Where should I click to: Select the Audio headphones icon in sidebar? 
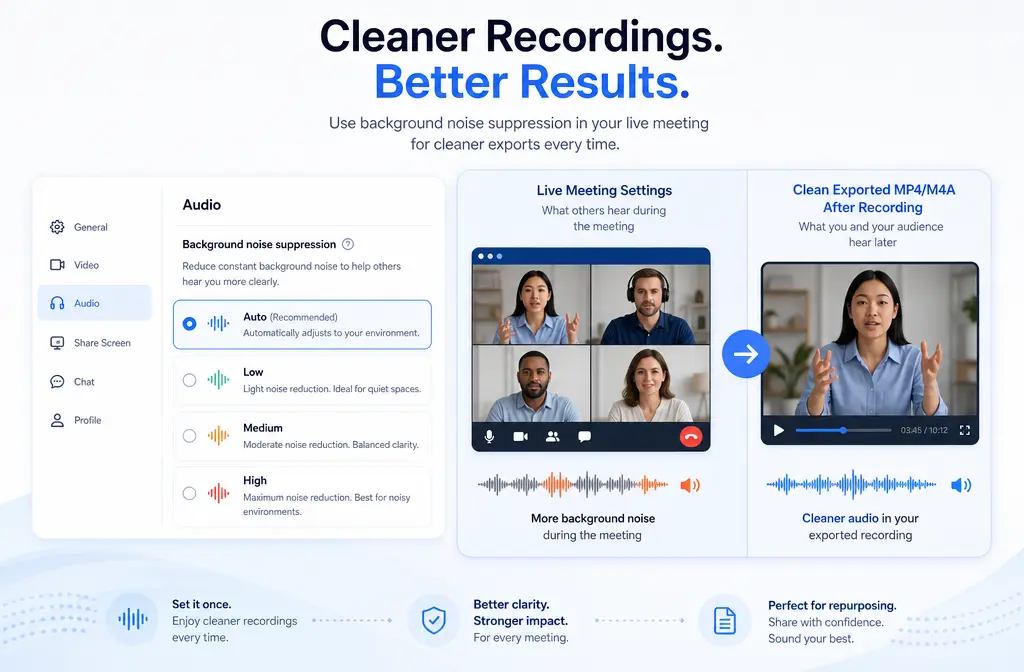click(57, 303)
